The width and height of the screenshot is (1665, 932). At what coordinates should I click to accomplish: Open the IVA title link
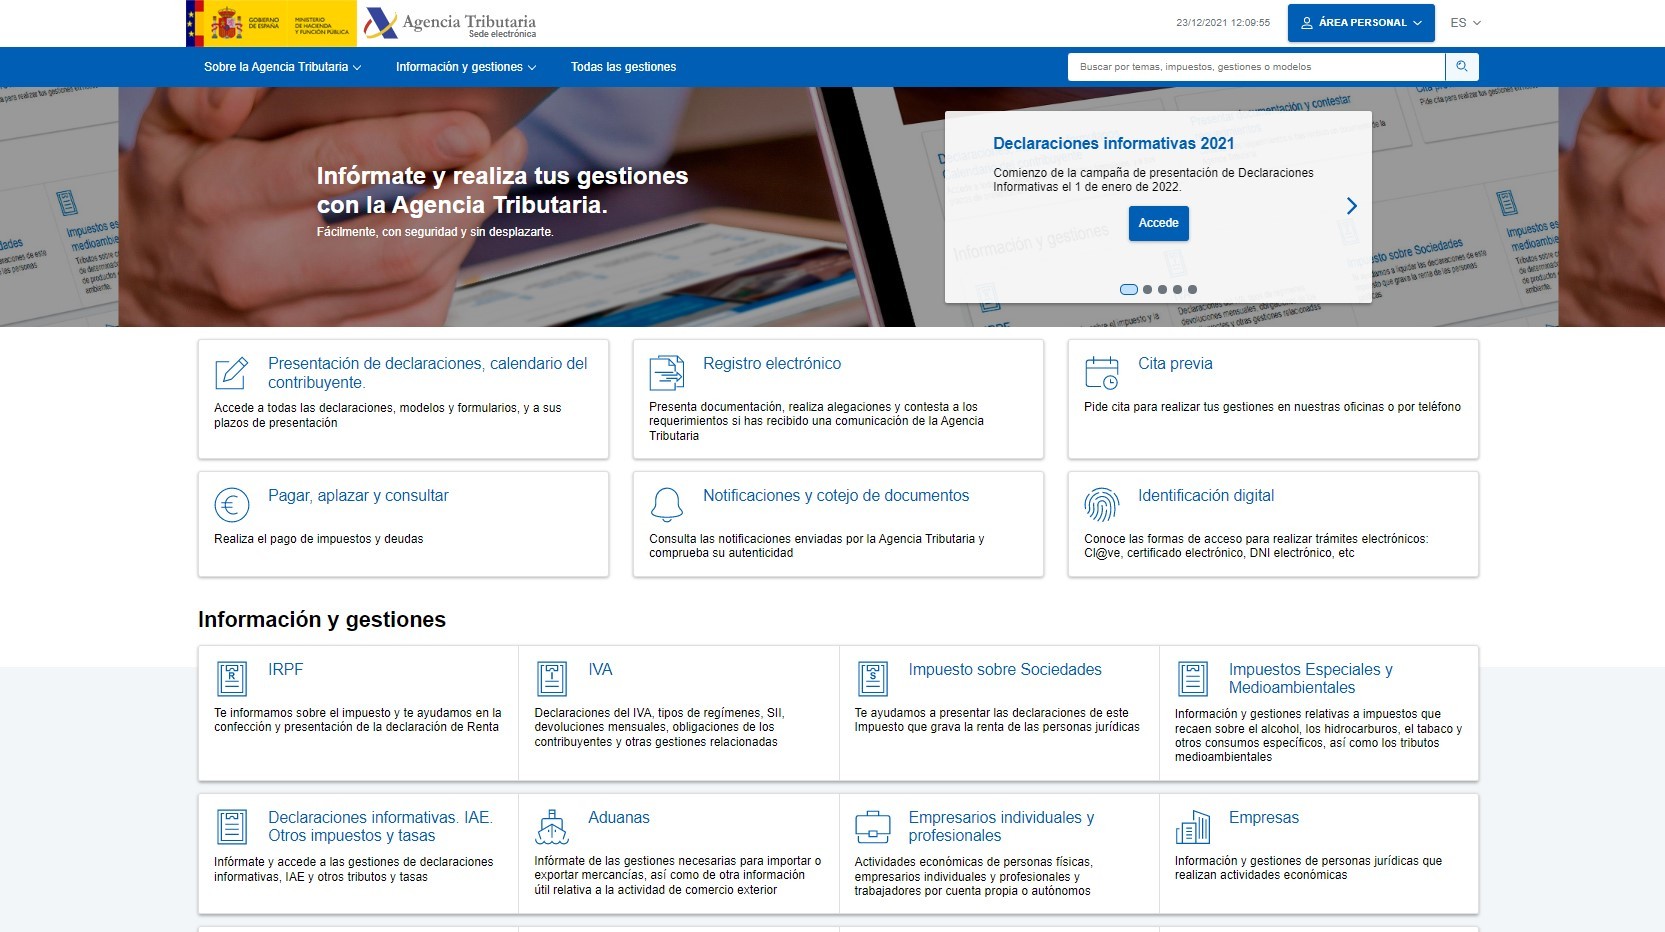(x=600, y=670)
